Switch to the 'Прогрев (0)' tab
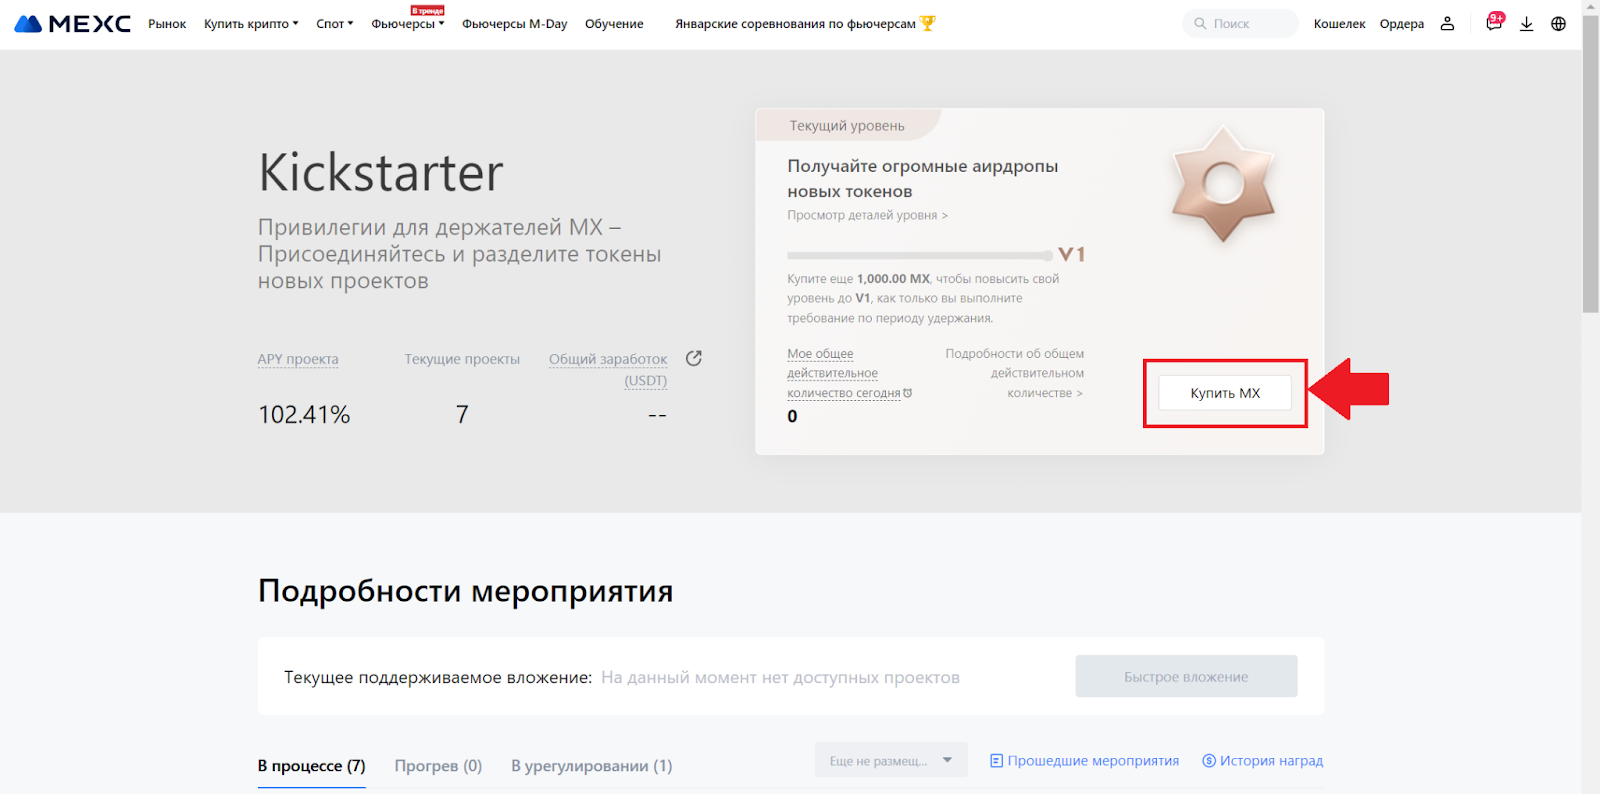The height and width of the screenshot is (794, 1600). [x=438, y=766]
